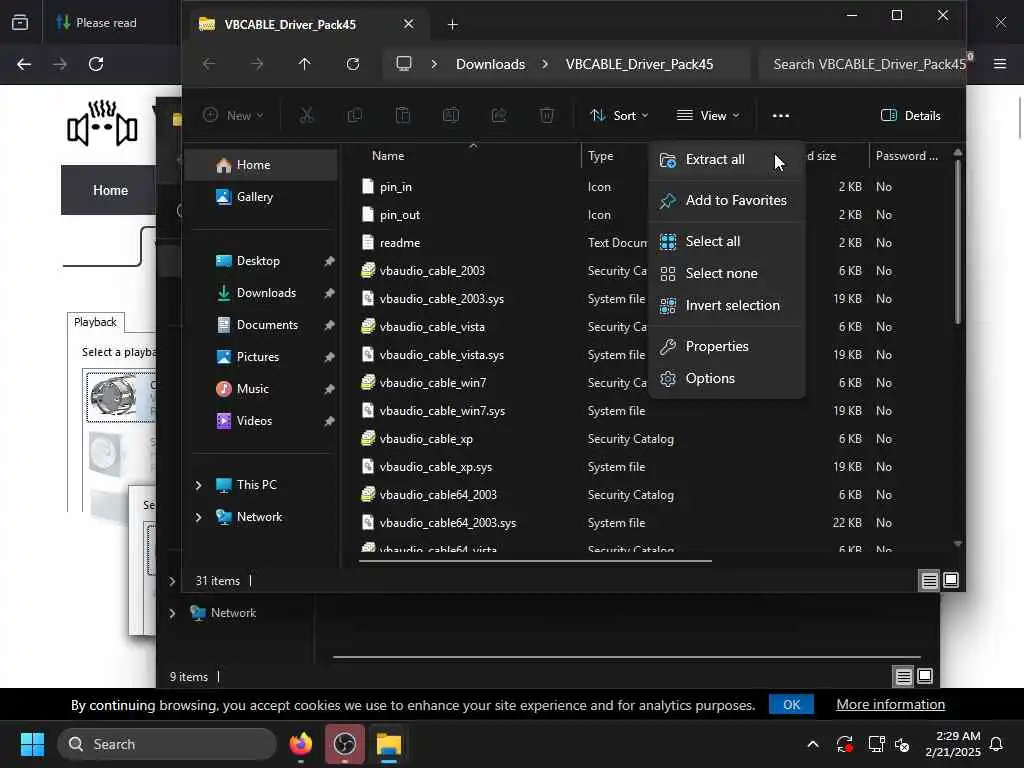
Task: Refresh the File Explorer folder view
Action: click(x=353, y=64)
